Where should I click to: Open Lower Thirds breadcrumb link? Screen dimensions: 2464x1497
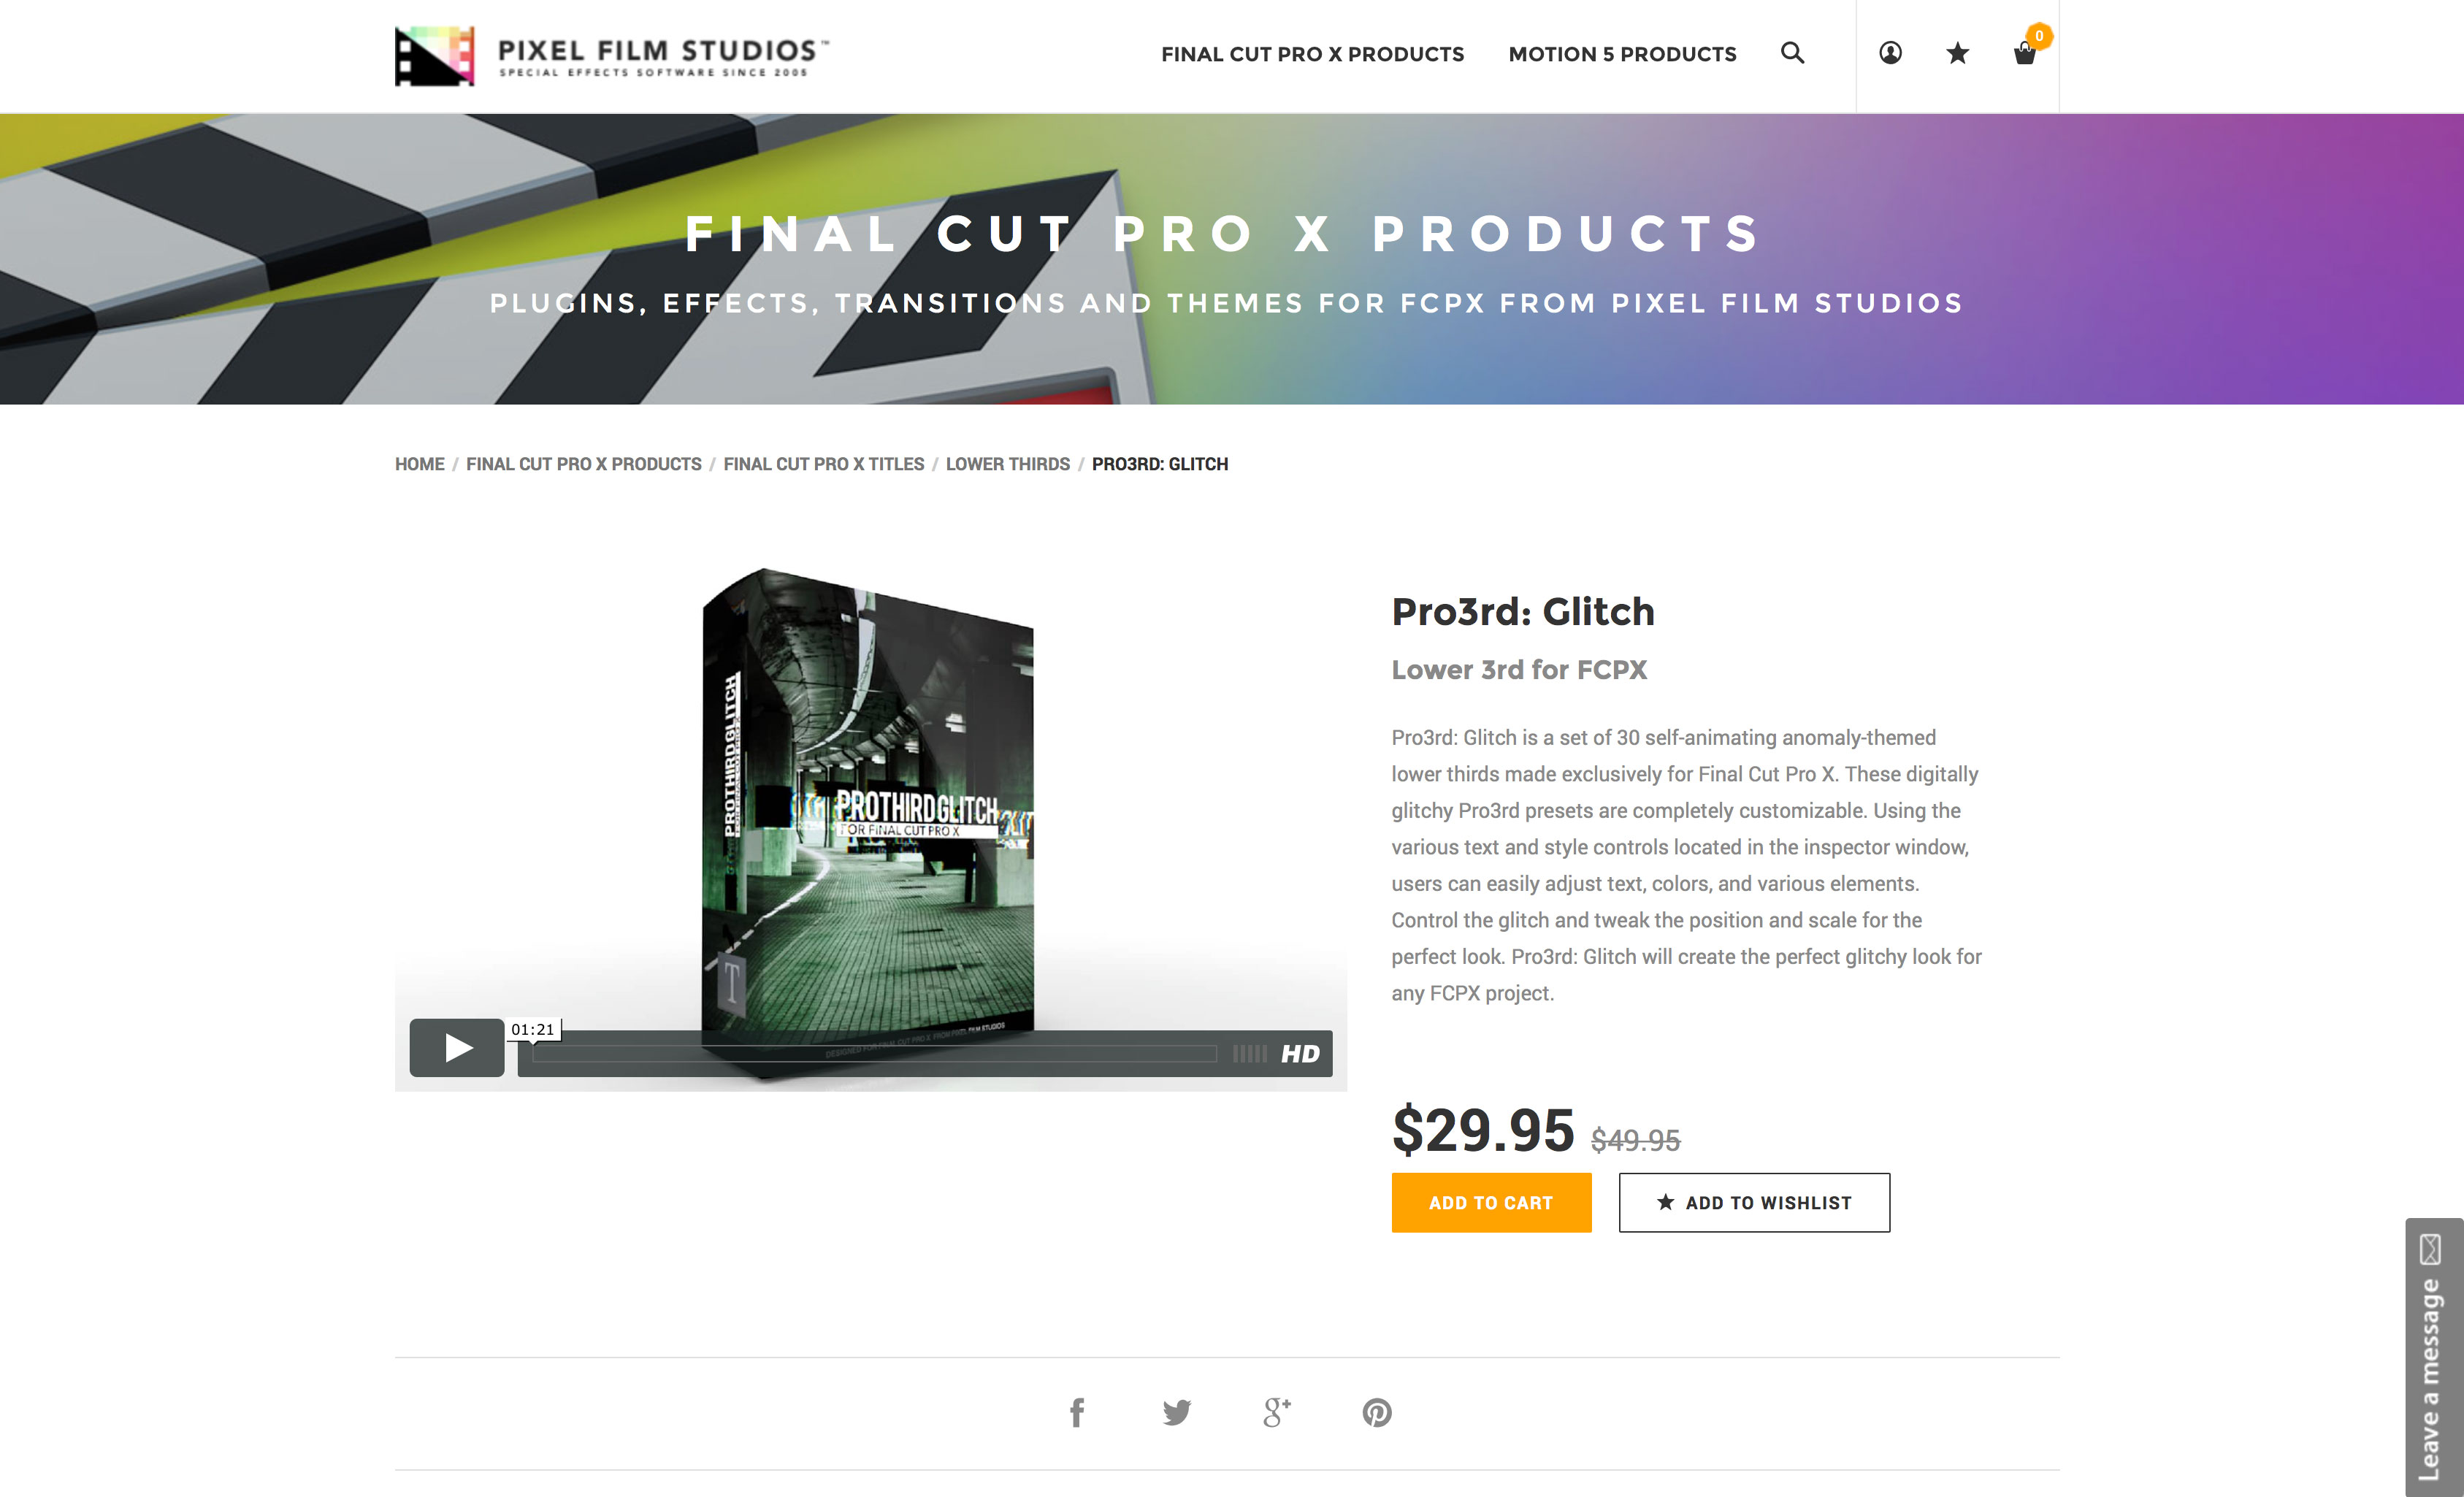(1007, 464)
